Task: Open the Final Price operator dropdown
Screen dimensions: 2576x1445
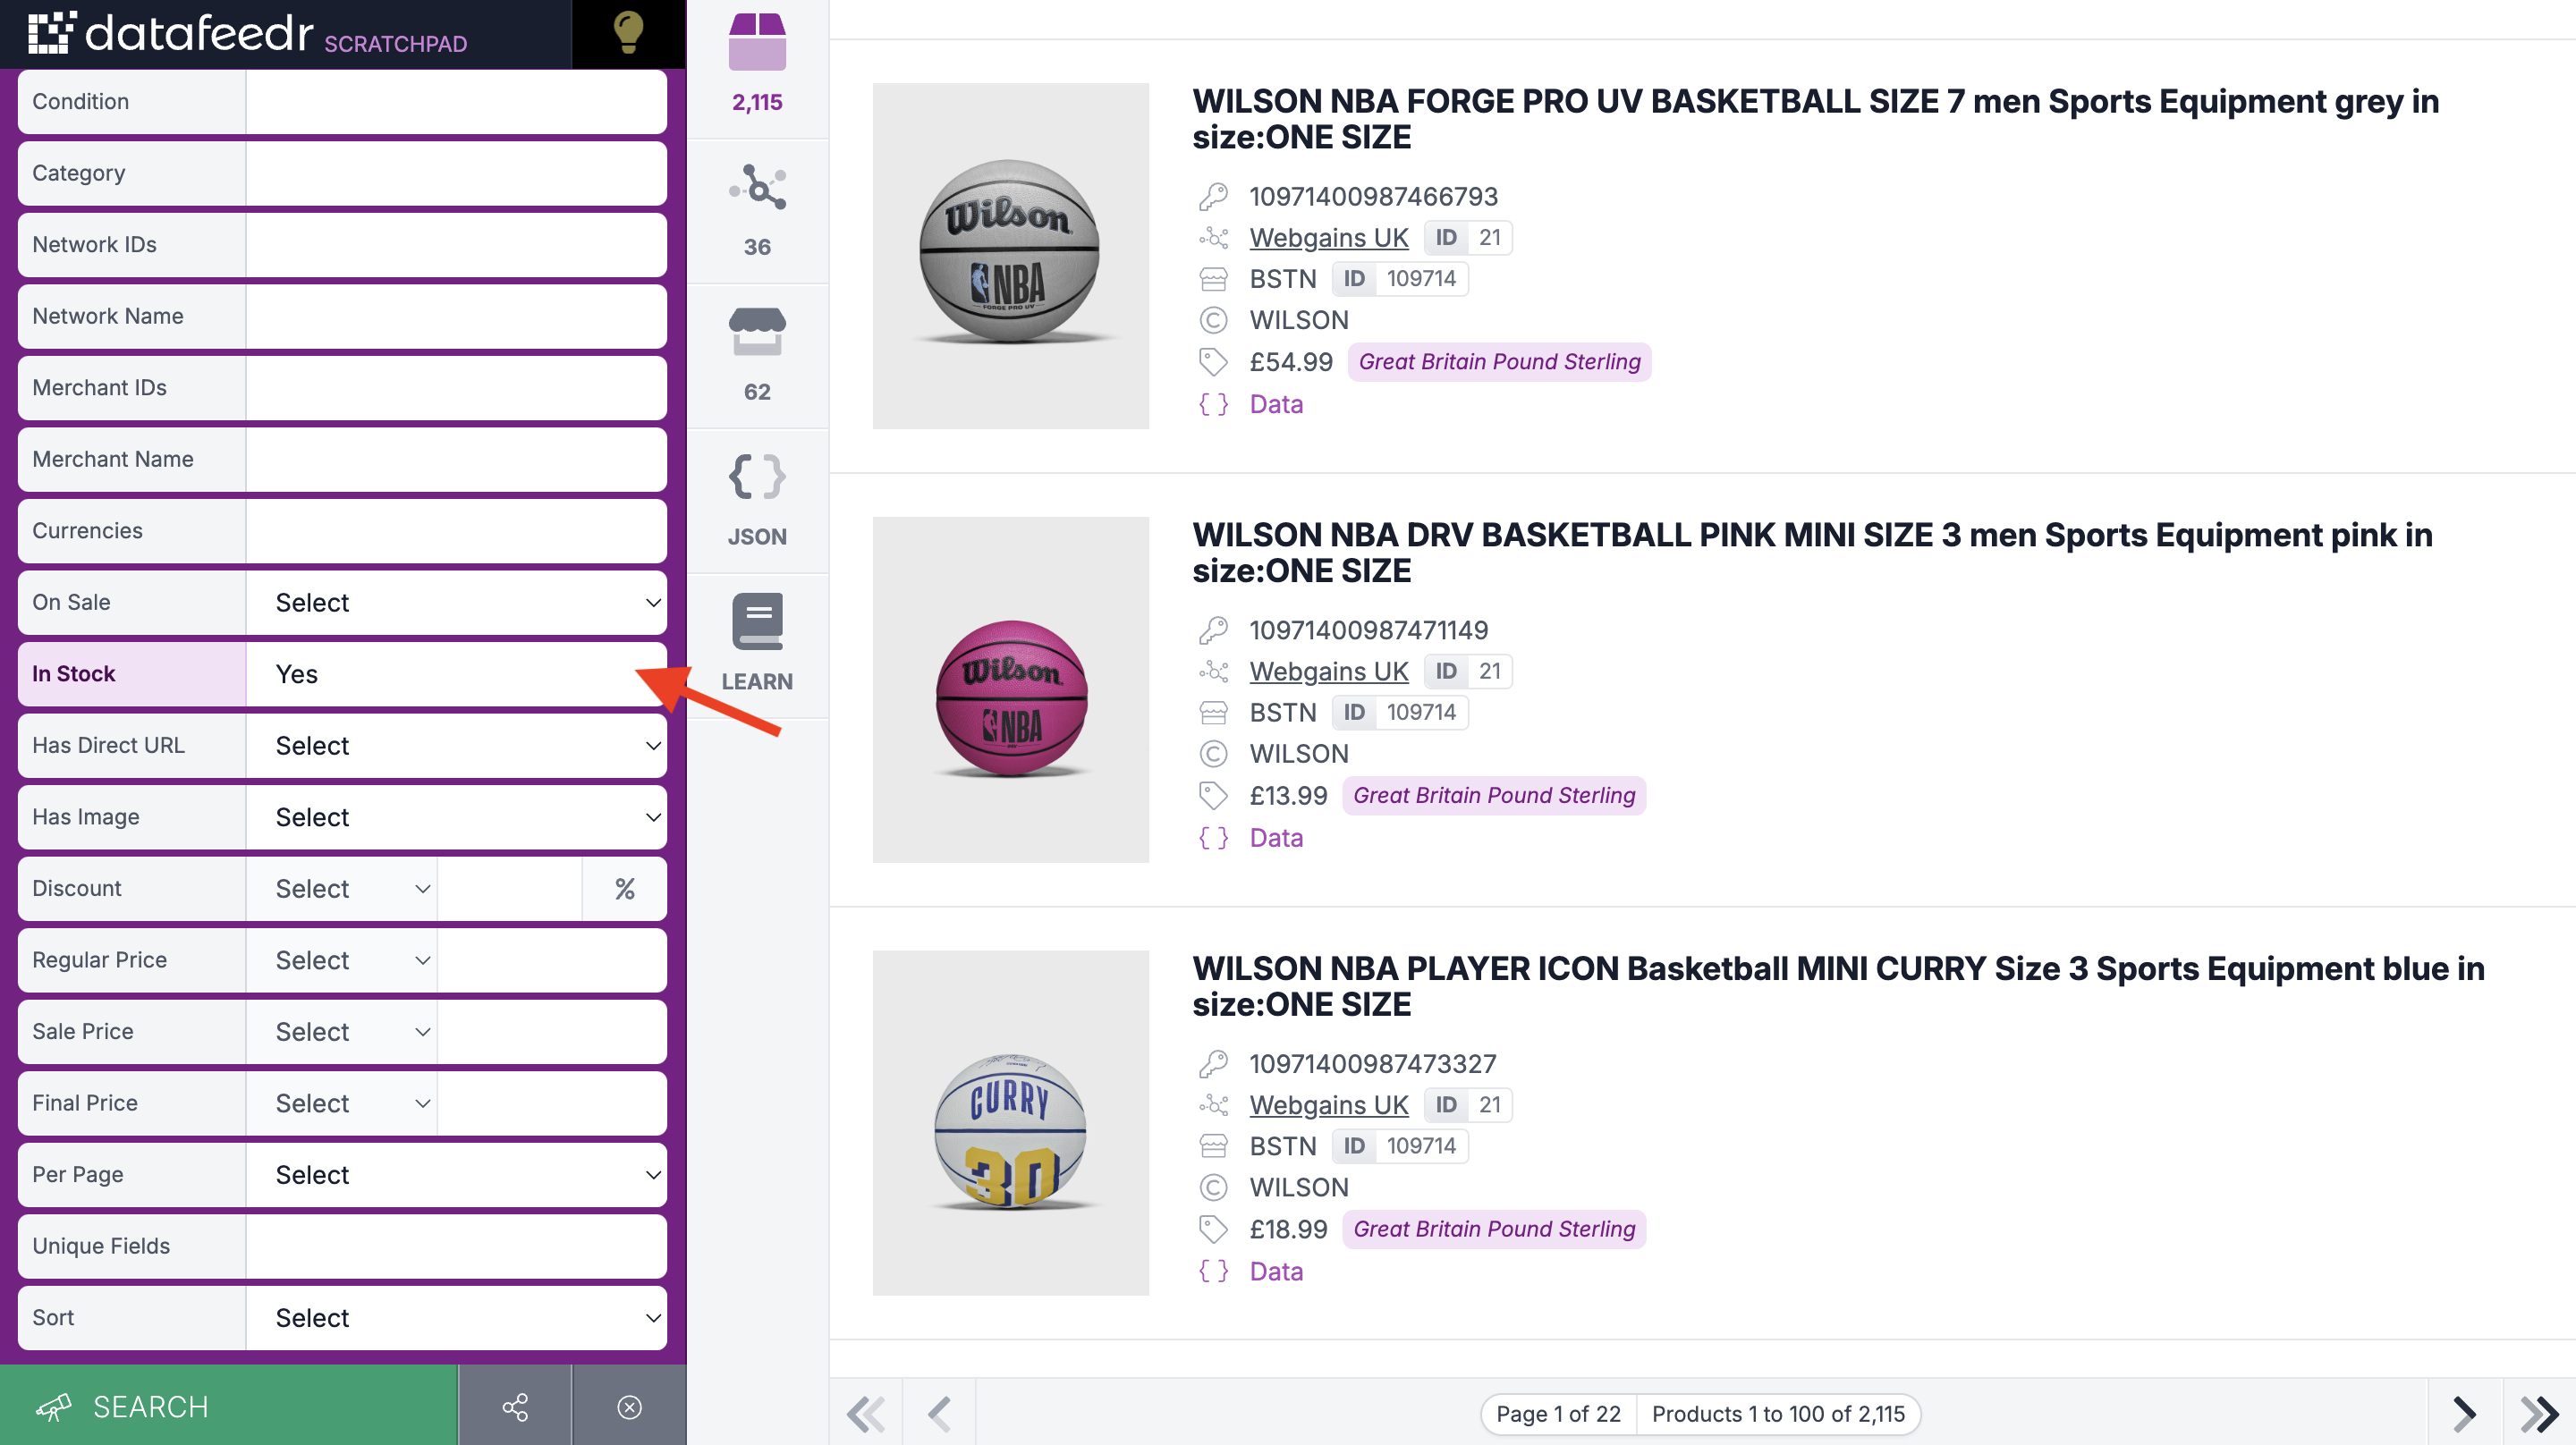Action: (x=341, y=1103)
